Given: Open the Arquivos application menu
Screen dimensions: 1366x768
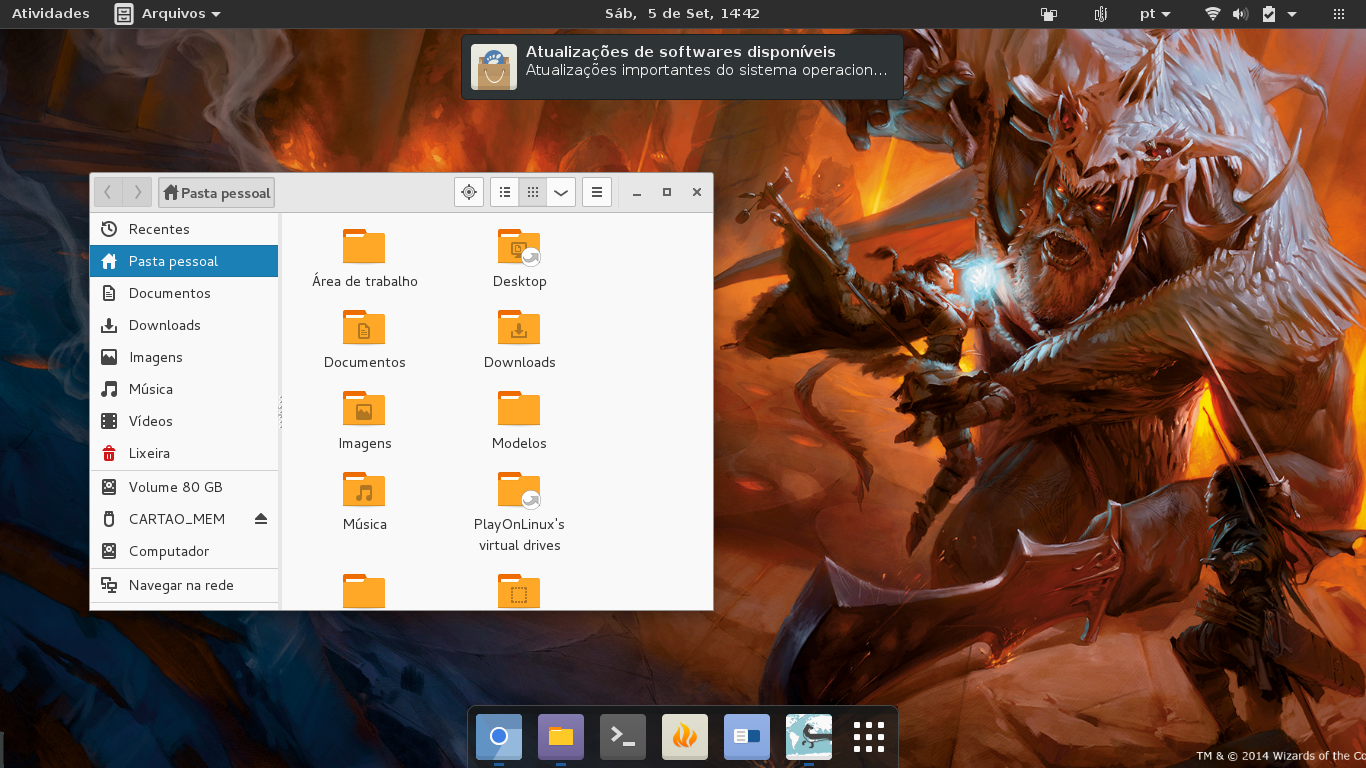Looking at the screenshot, I should coord(168,14).
